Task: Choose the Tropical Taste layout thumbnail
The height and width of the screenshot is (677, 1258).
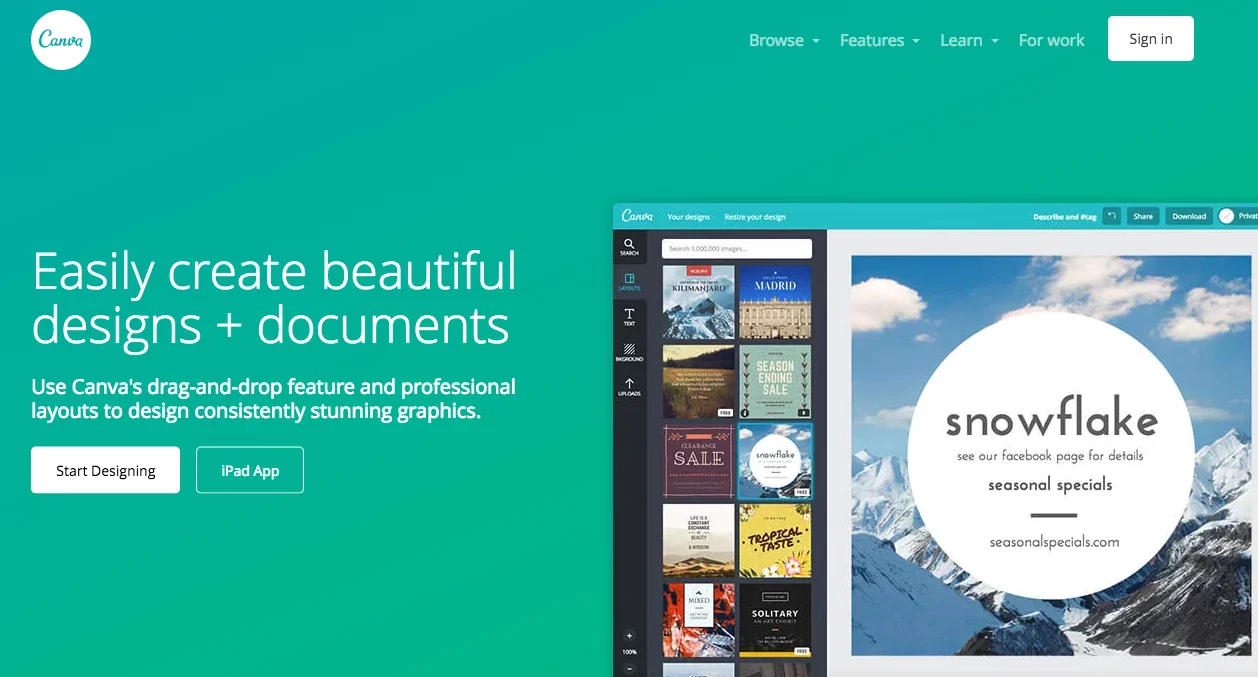Action: (x=775, y=540)
